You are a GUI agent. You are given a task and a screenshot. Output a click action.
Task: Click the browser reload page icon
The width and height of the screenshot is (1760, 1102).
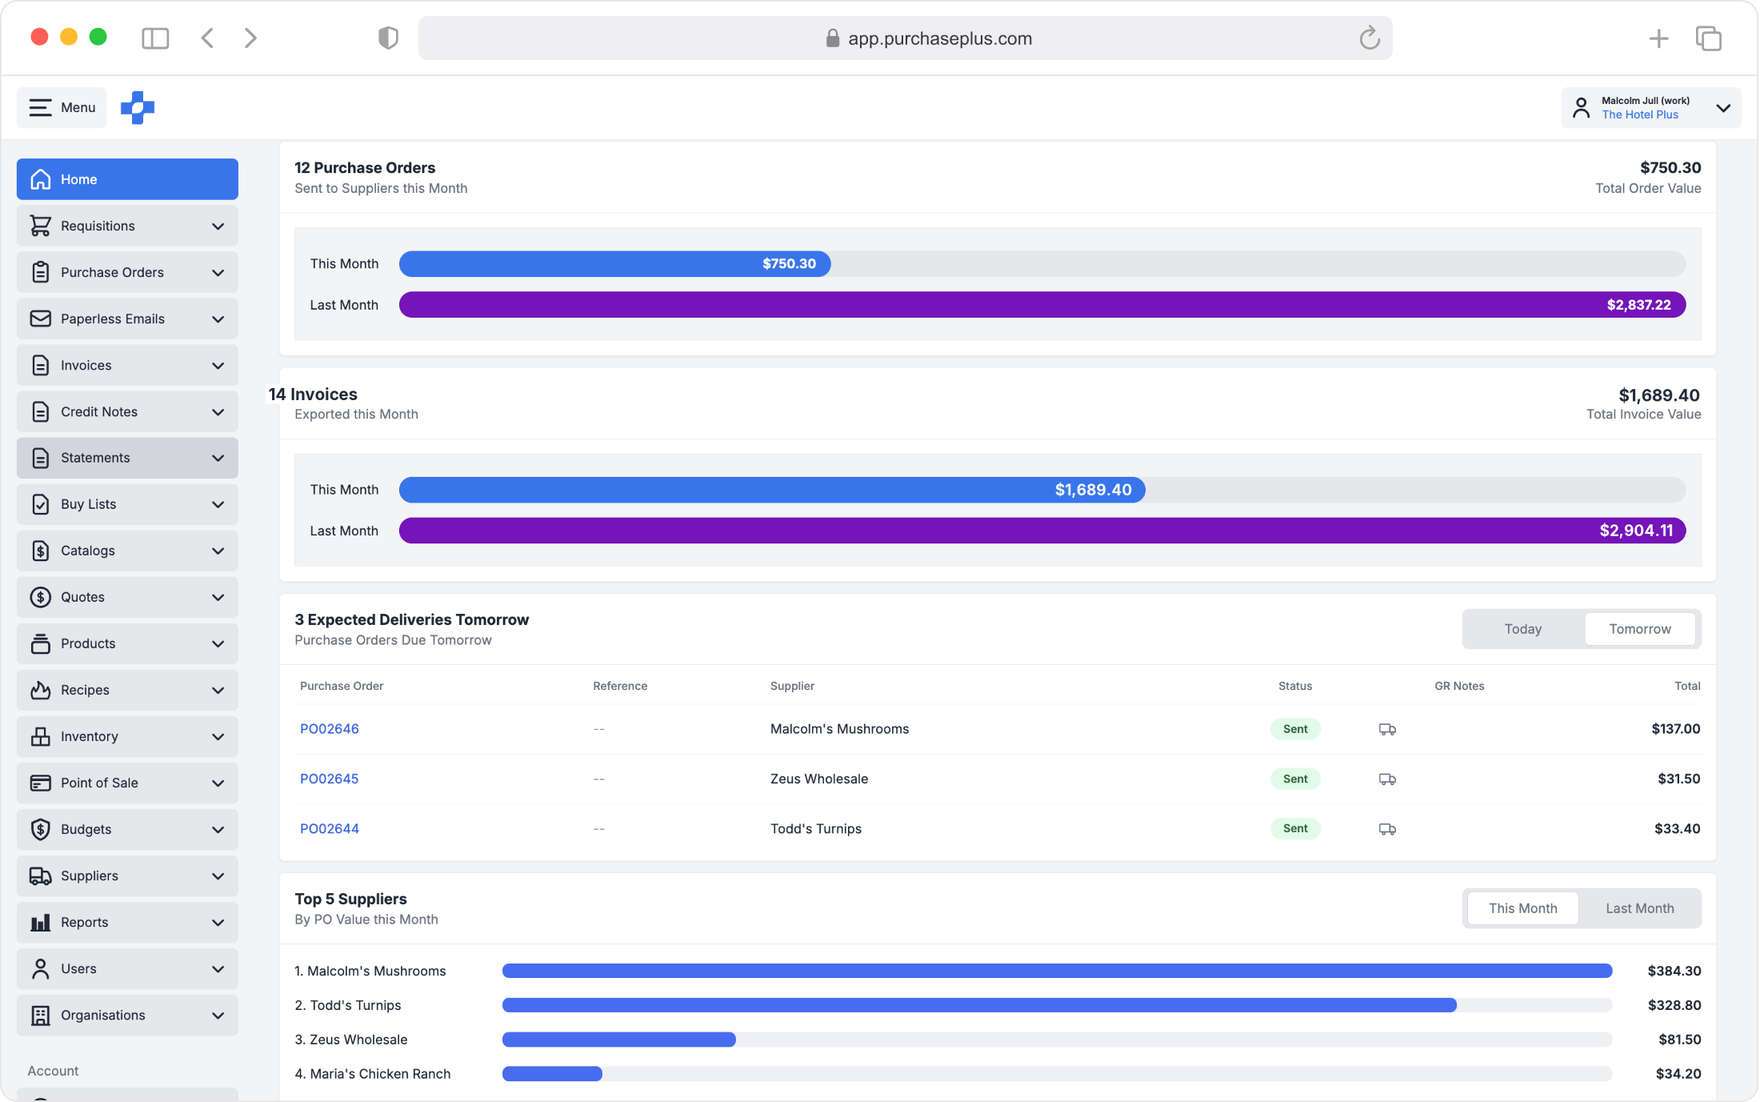tap(1369, 38)
